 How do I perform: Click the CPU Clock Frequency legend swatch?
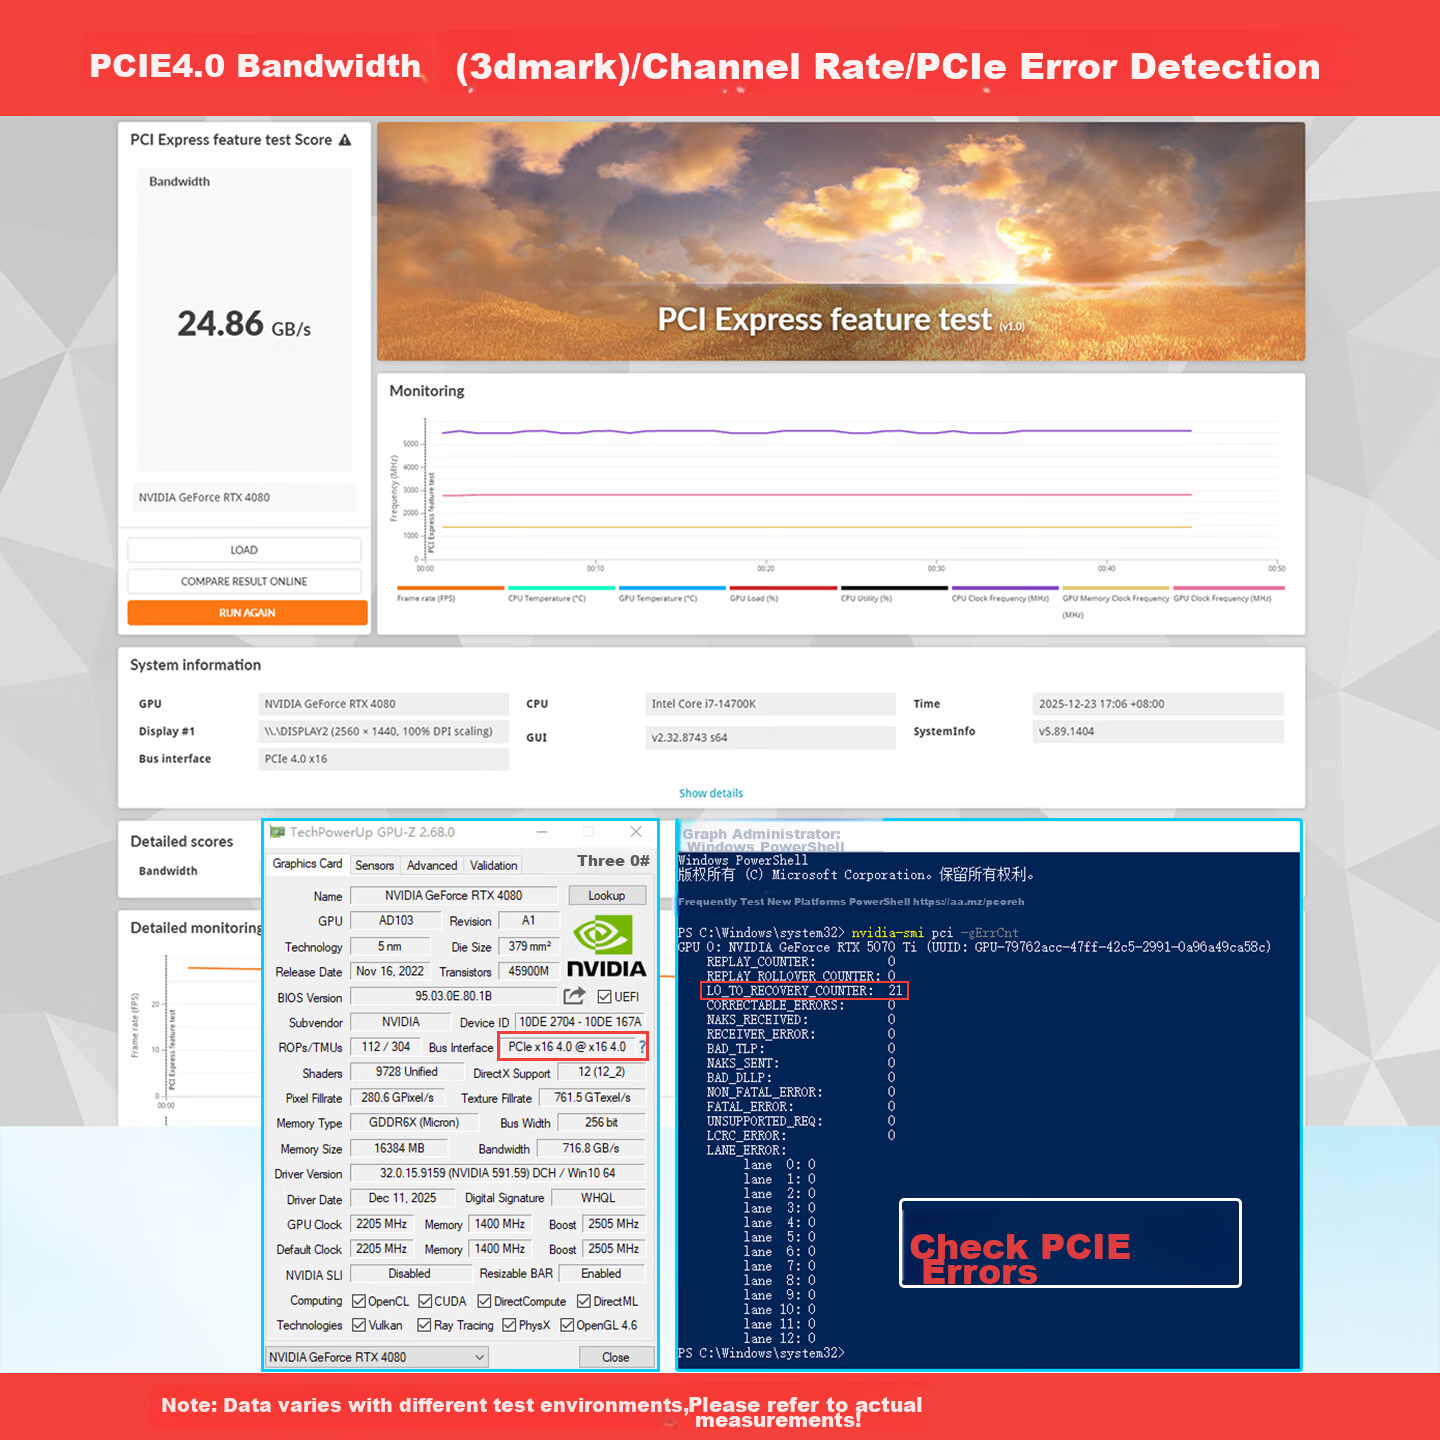1005,588
